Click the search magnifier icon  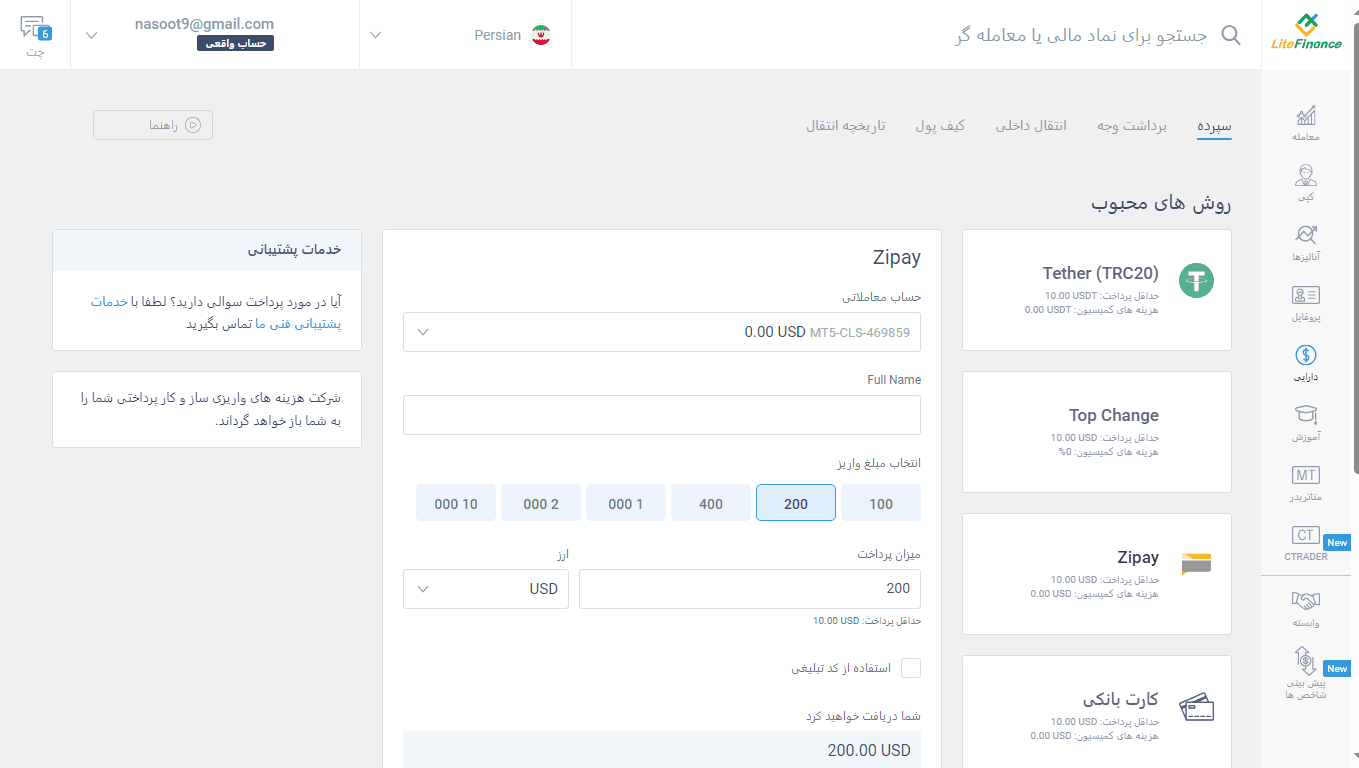[x=1231, y=36]
